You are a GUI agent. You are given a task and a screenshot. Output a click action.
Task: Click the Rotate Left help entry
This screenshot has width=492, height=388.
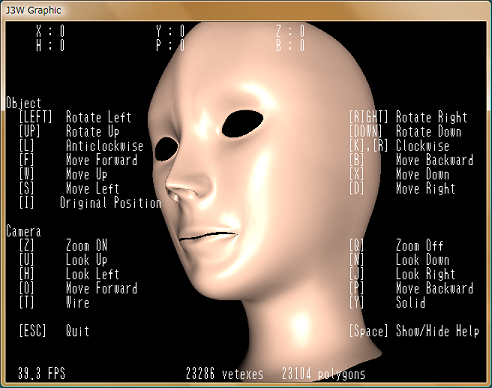tap(98, 117)
